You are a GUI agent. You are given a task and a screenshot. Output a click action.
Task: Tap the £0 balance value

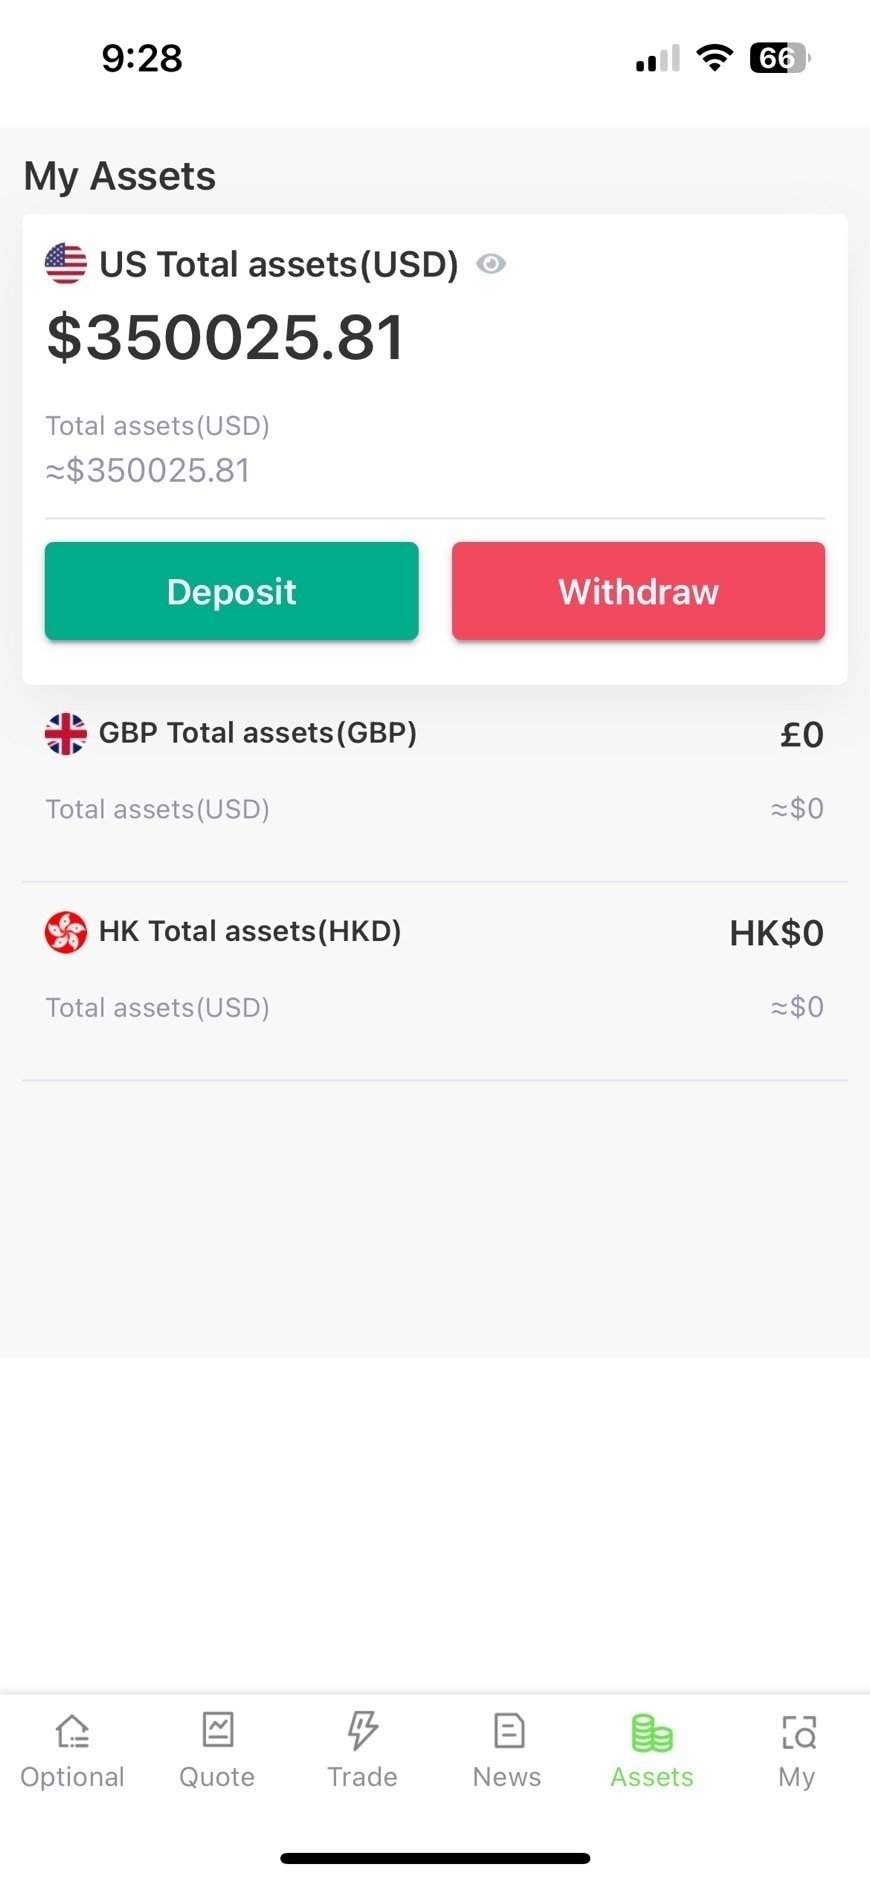pos(801,735)
